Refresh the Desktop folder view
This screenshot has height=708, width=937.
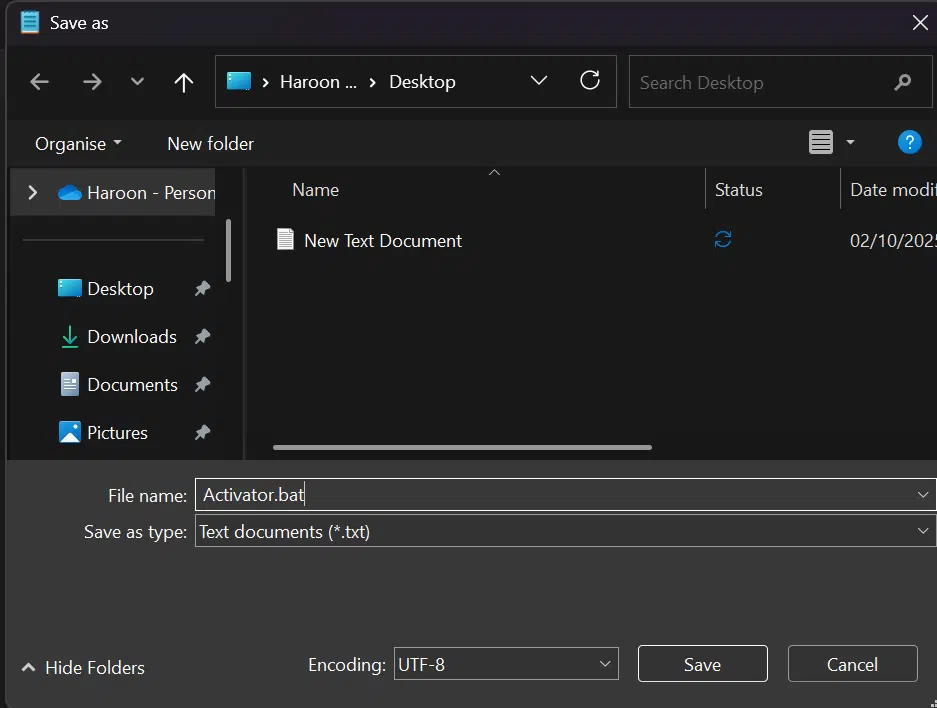[x=590, y=81]
